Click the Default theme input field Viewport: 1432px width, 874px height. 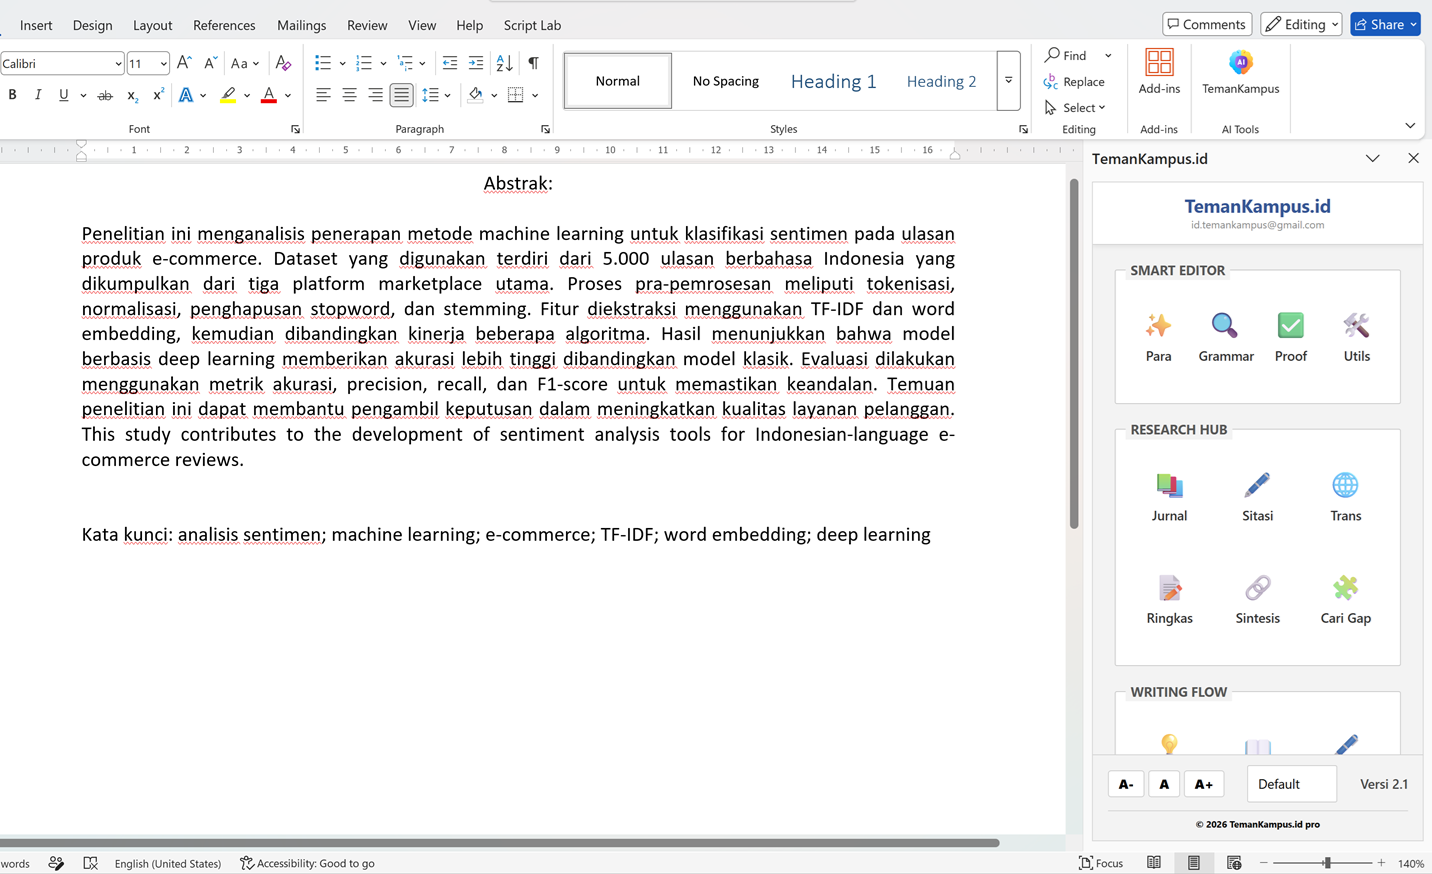pos(1291,784)
